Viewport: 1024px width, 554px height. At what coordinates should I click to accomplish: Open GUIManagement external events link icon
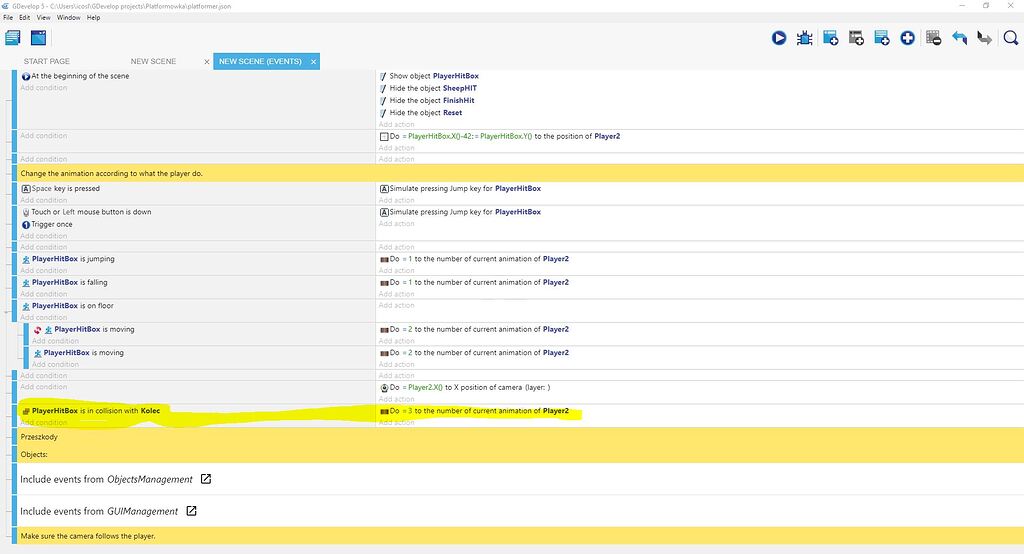point(192,511)
